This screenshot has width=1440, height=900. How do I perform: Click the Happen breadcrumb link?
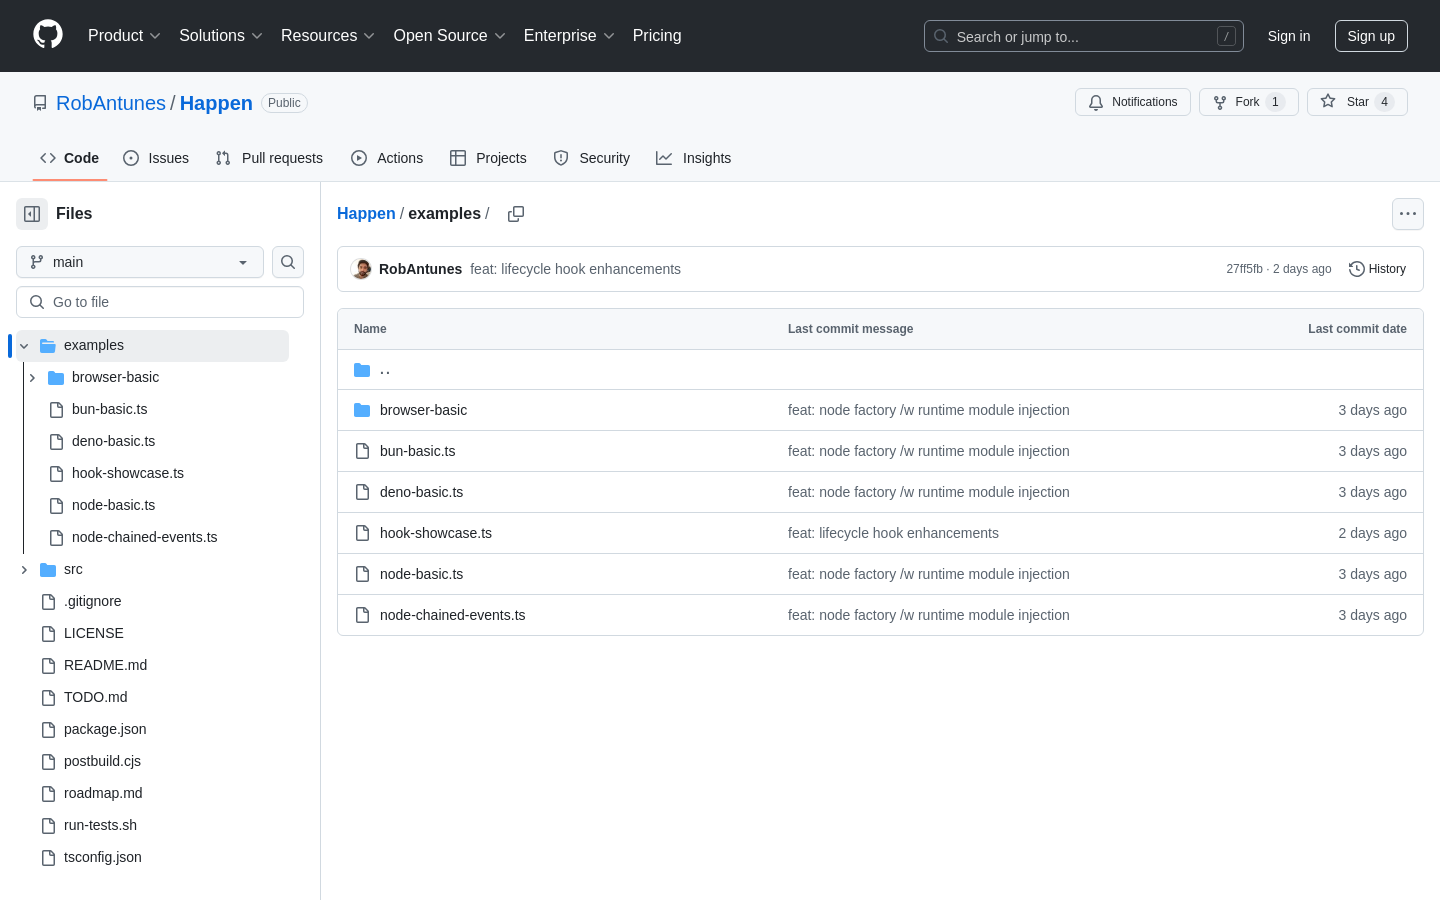(366, 213)
